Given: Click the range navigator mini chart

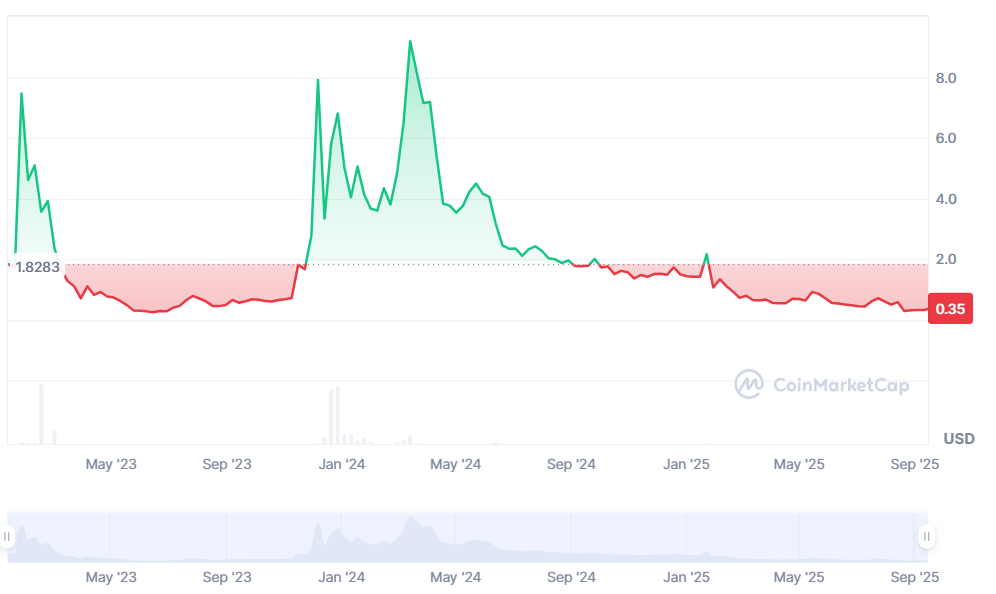Looking at the screenshot, I should pyautogui.click(x=468, y=537).
